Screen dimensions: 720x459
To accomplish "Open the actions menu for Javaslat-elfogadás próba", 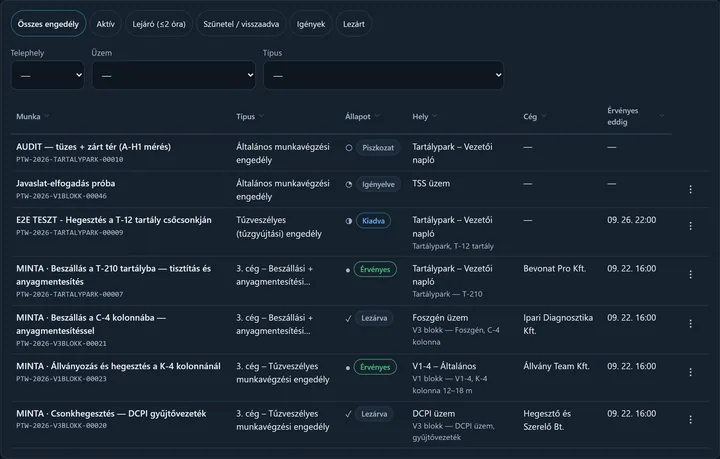I will coord(690,190).
